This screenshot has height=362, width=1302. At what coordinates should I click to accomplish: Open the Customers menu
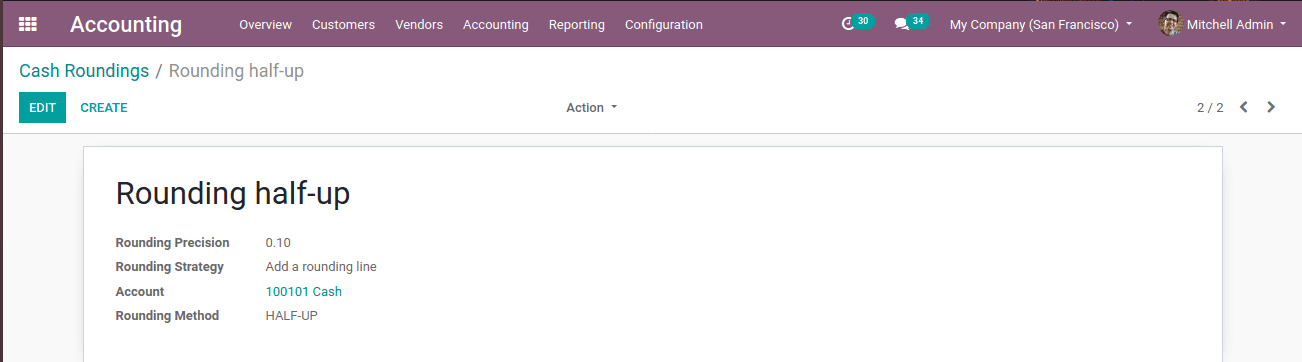343,24
